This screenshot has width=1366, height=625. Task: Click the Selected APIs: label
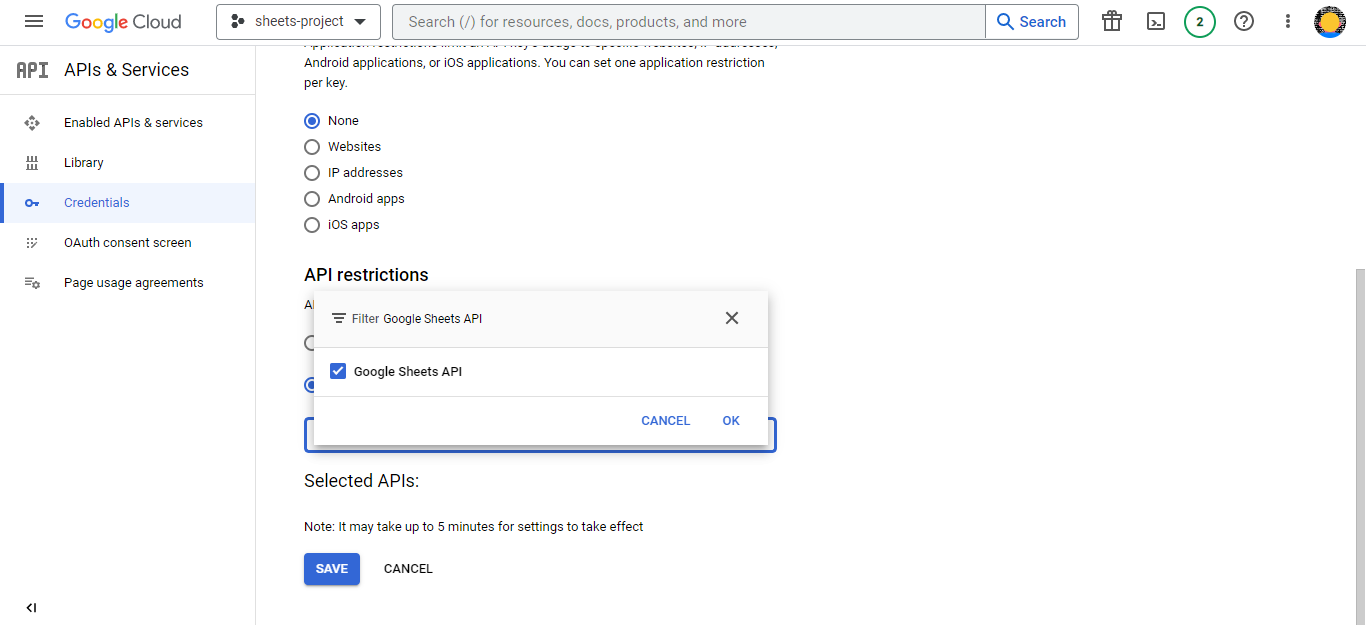point(362,481)
